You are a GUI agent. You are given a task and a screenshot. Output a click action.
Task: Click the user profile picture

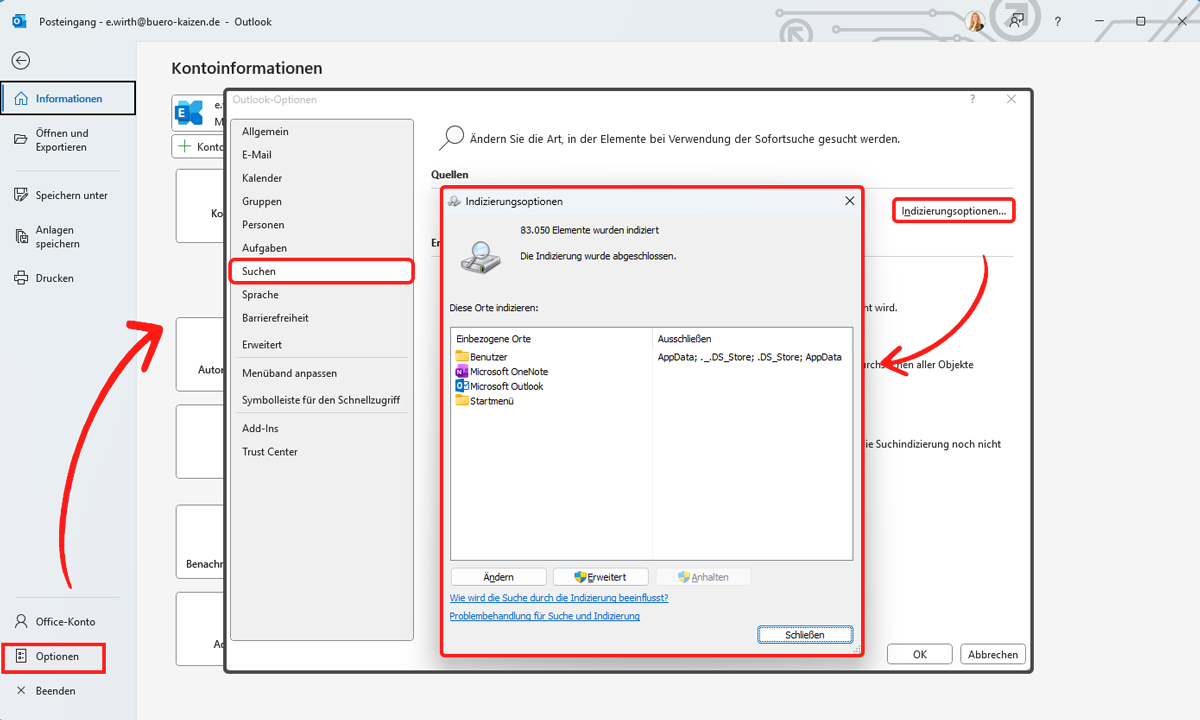(974, 20)
